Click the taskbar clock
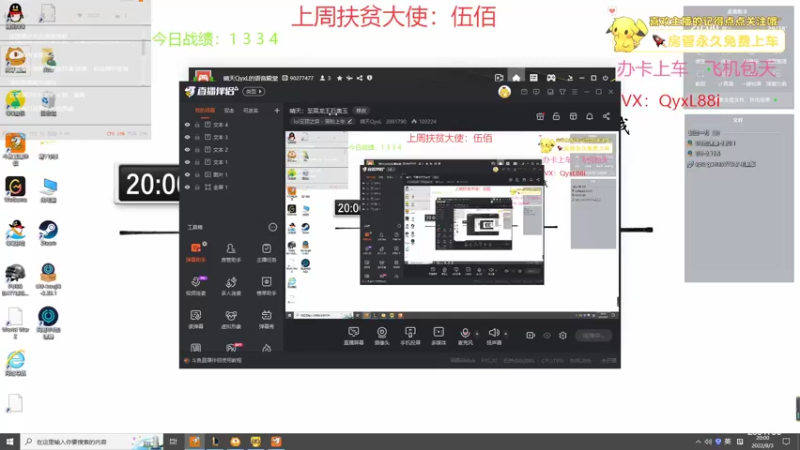The image size is (800, 450). coord(763,441)
